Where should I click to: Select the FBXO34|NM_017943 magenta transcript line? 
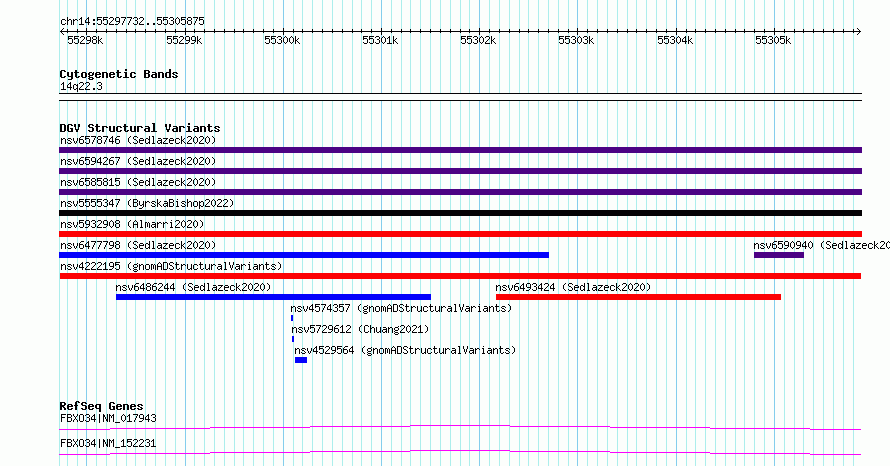[x=460, y=427]
